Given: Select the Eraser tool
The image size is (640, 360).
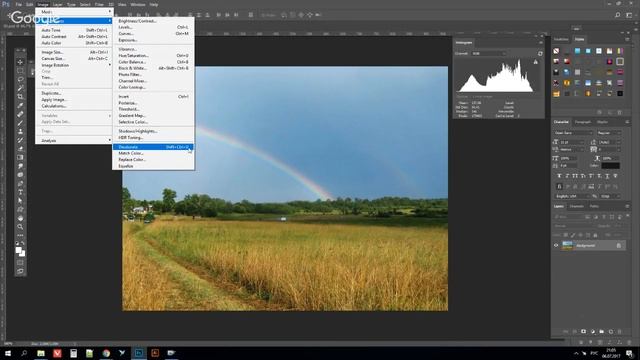Looking at the screenshot, I should pyautogui.click(x=20, y=149).
